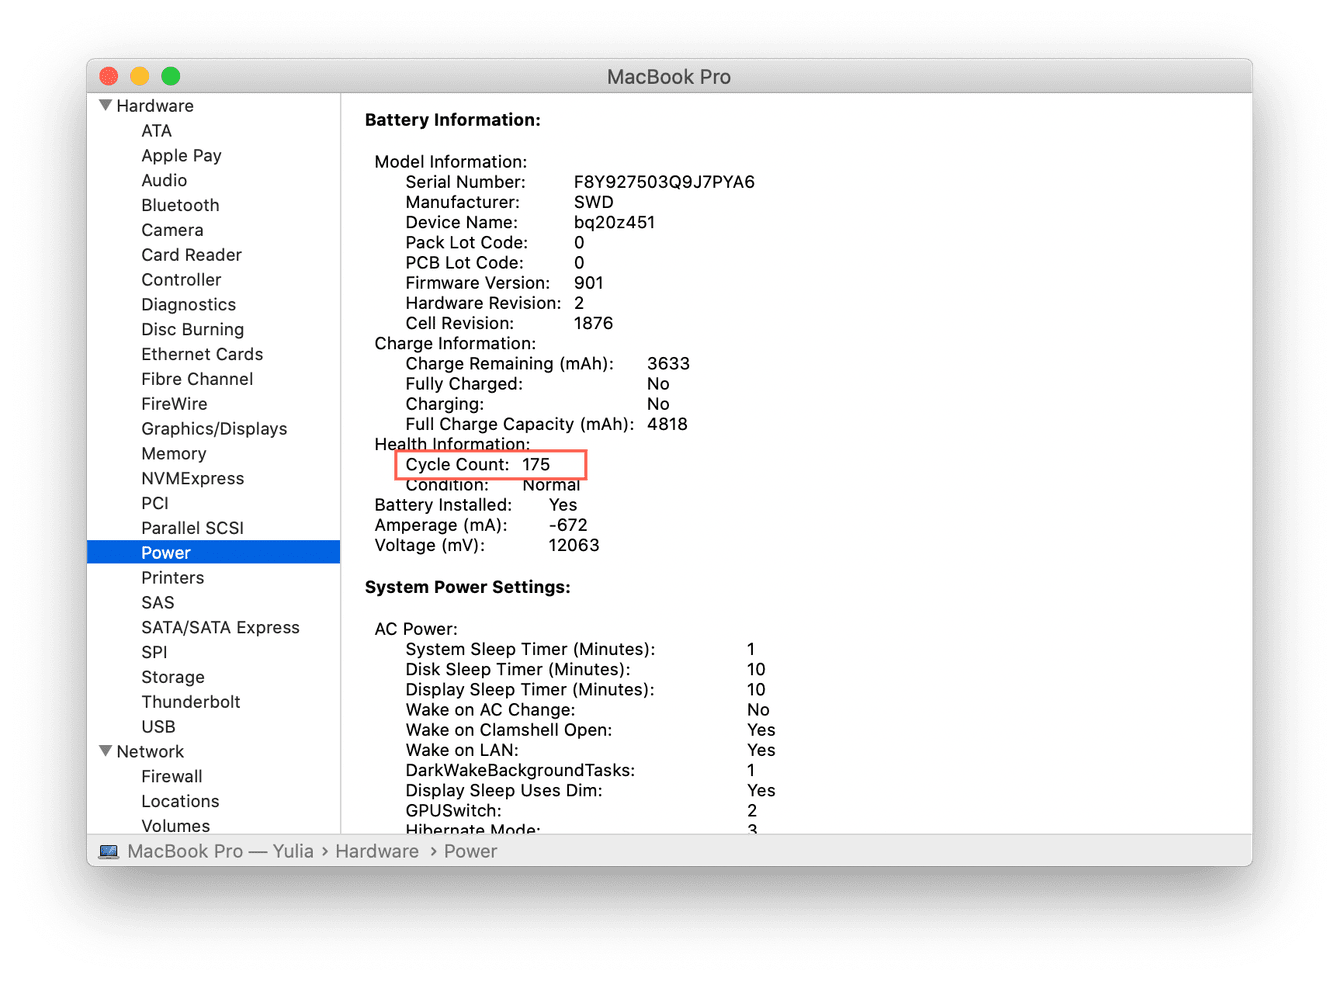Click Power in the bottom path bar

(x=470, y=851)
